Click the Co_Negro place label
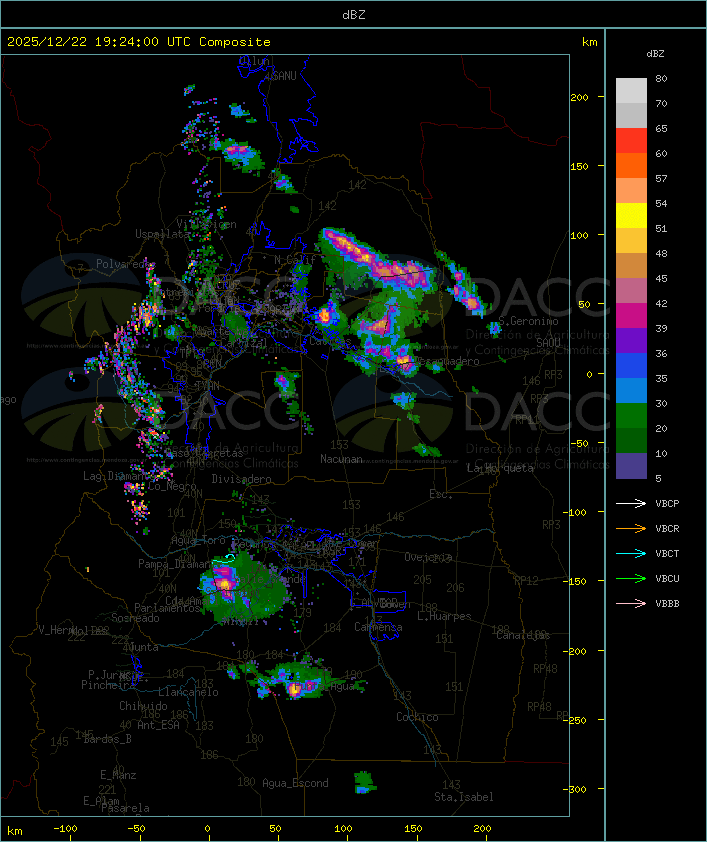 pos(172,486)
